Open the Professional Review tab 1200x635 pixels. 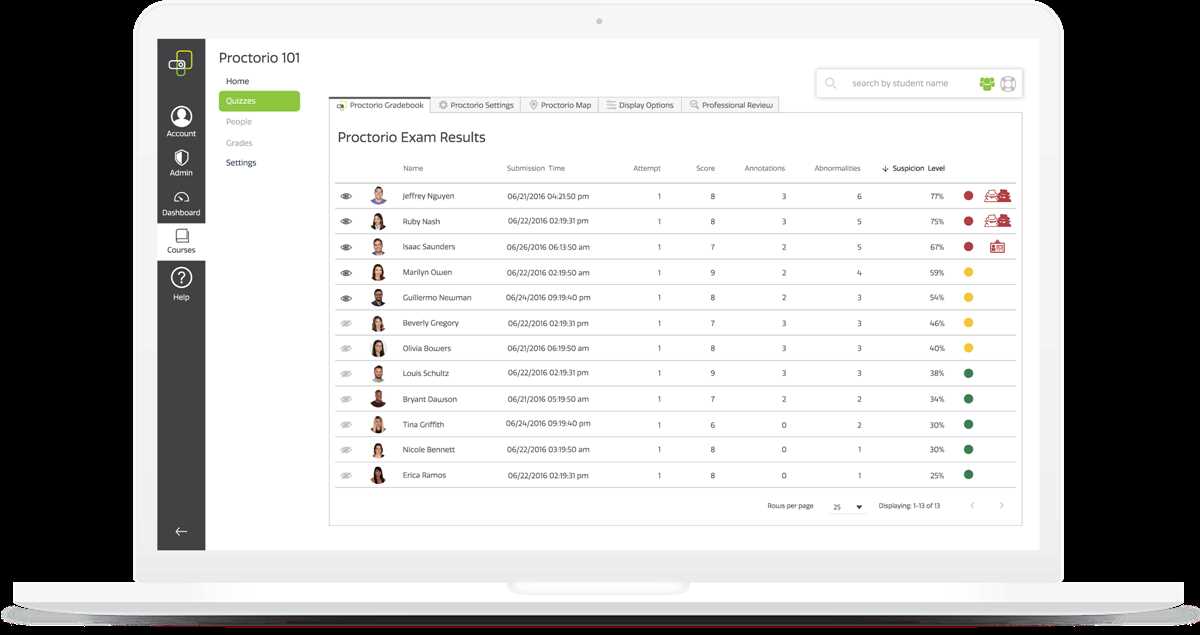point(730,105)
